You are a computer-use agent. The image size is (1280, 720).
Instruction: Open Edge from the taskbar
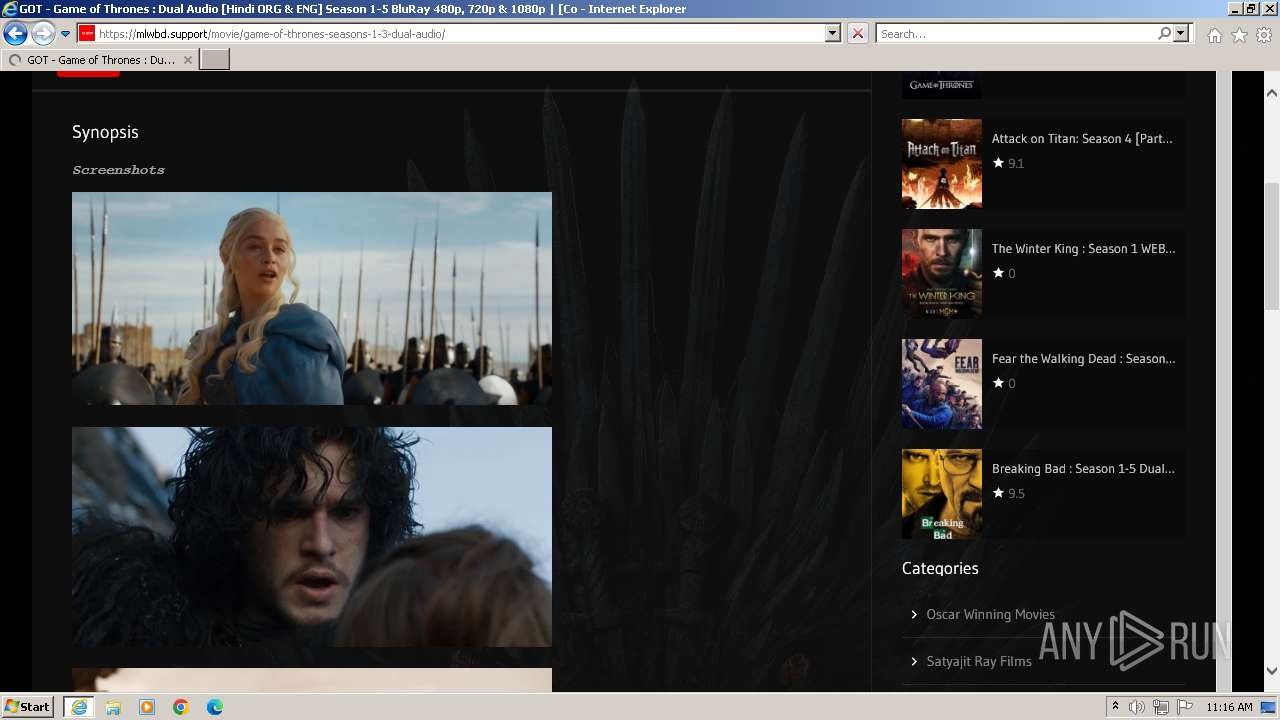pyautogui.click(x=215, y=707)
